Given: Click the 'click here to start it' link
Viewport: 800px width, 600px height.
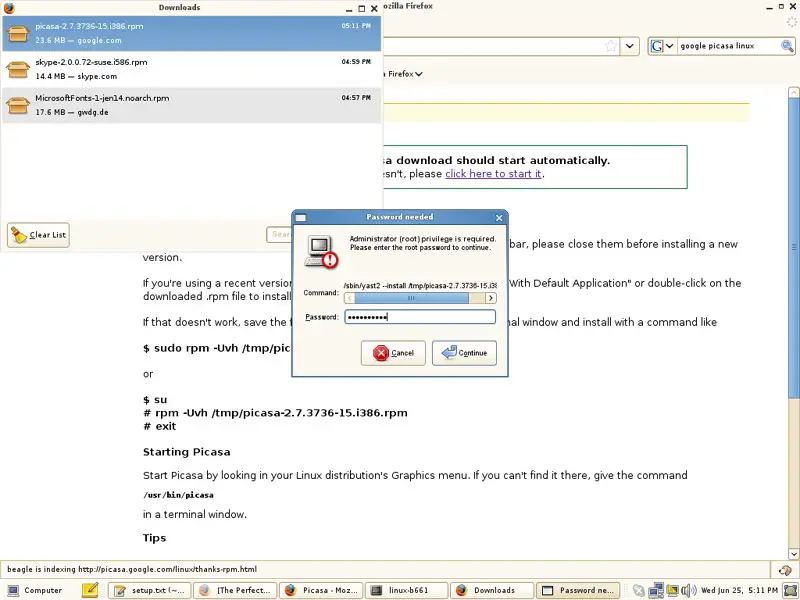Looking at the screenshot, I should [493, 173].
